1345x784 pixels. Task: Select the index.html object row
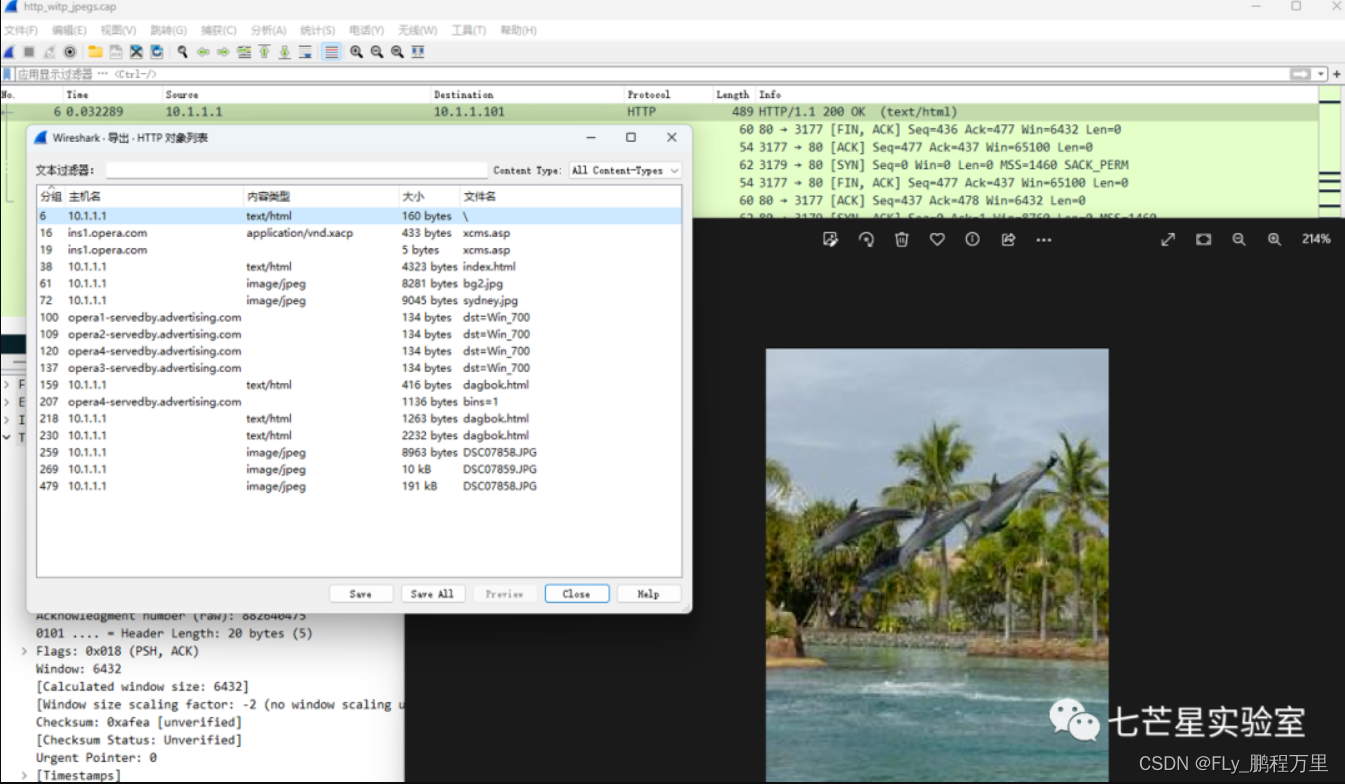click(359, 267)
